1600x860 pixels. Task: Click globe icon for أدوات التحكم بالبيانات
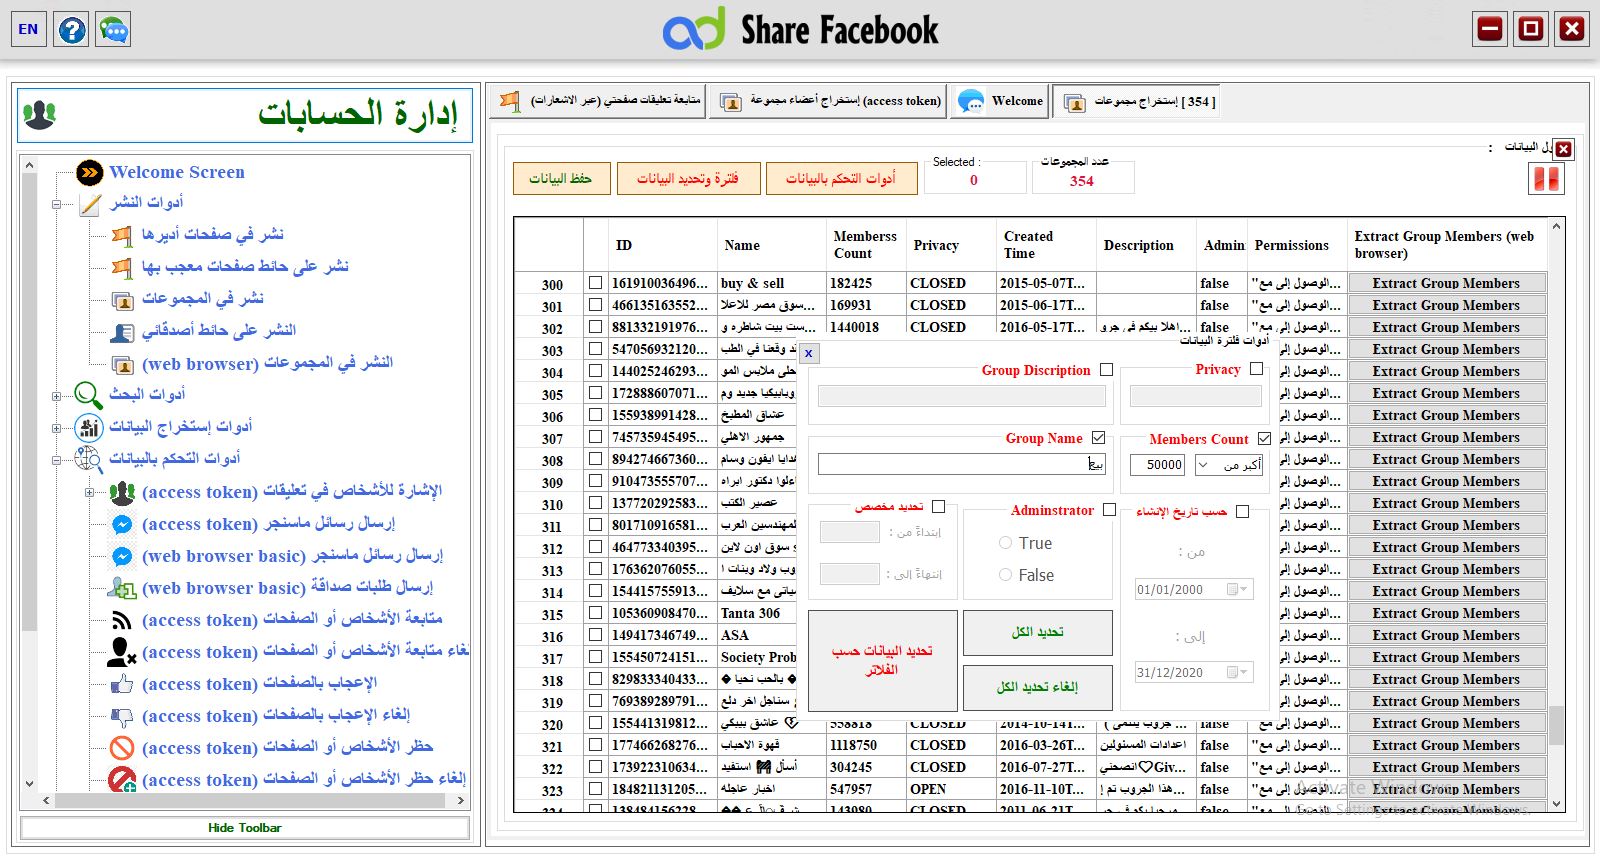click(89, 459)
